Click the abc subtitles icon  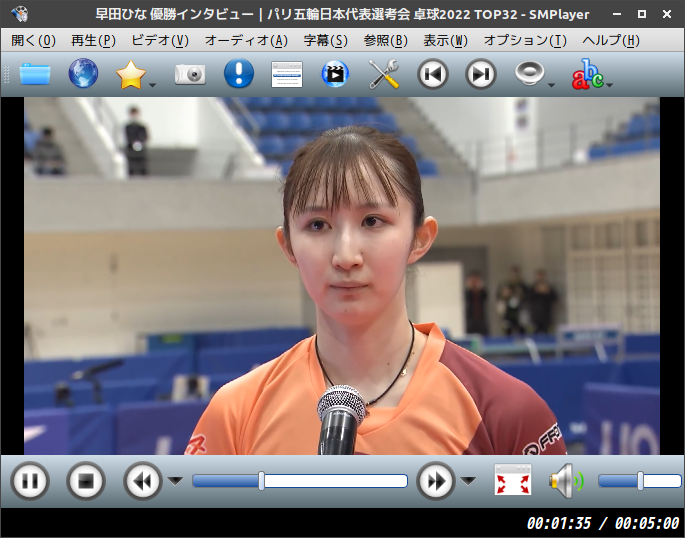click(588, 74)
